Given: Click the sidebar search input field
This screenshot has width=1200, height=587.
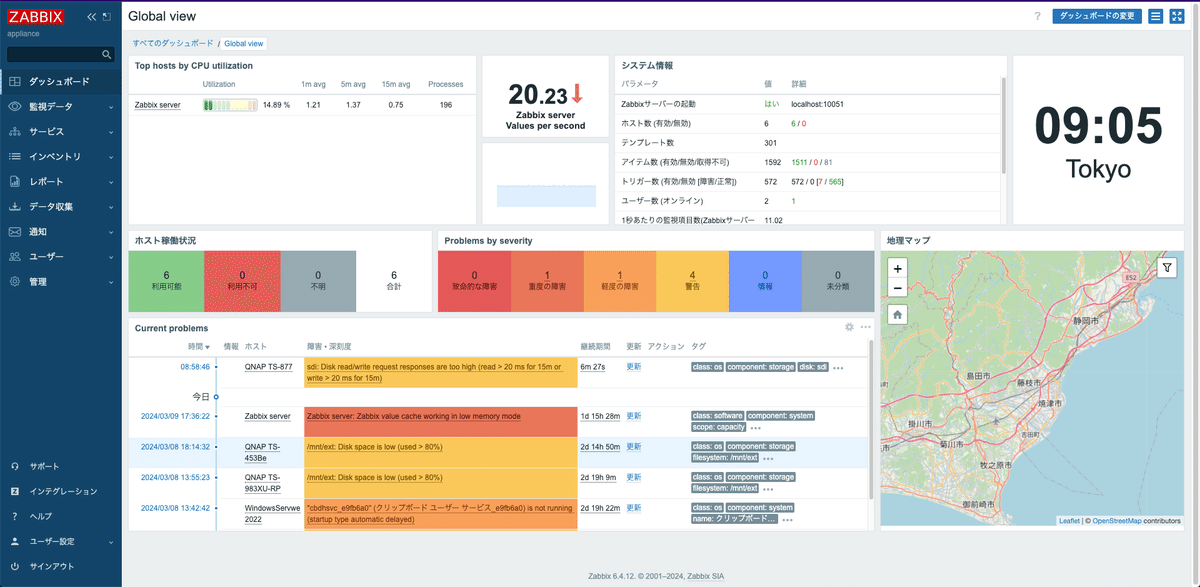Looking at the screenshot, I should [x=60, y=54].
